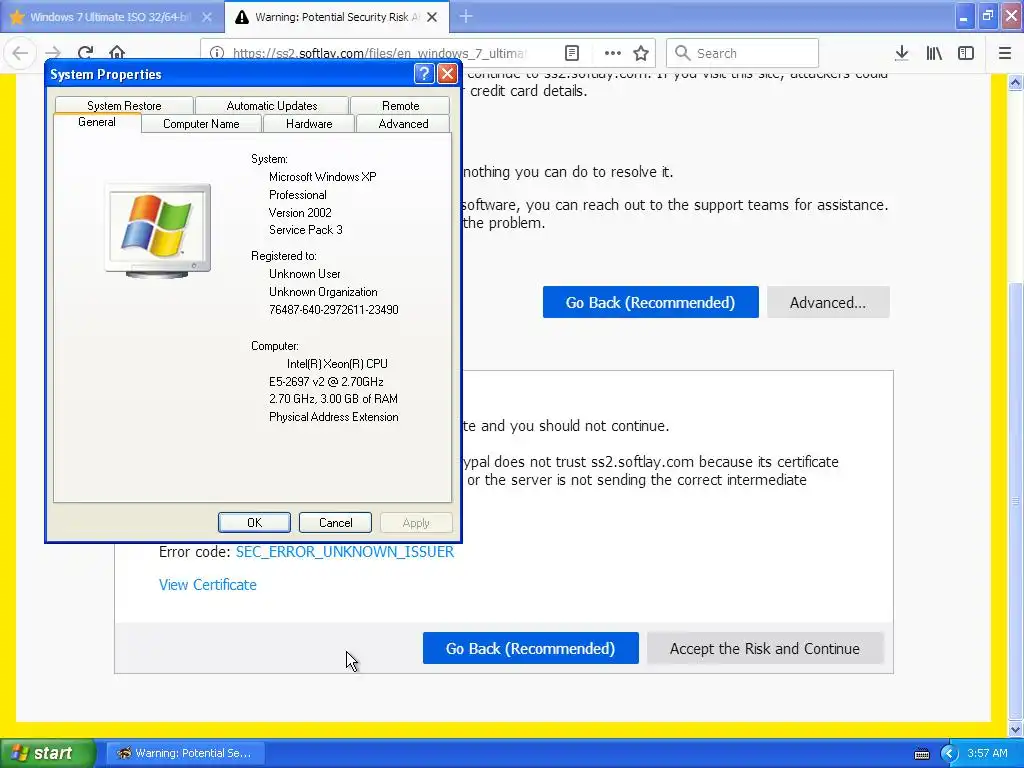
Task: Click the Advanced... button on warning page
Action: [828, 302]
